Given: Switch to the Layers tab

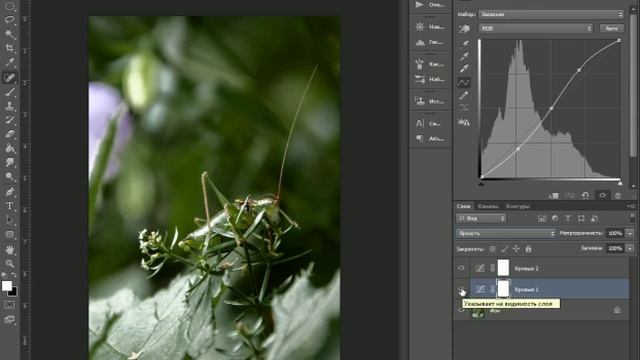Looking at the screenshot, I should 463,207.
